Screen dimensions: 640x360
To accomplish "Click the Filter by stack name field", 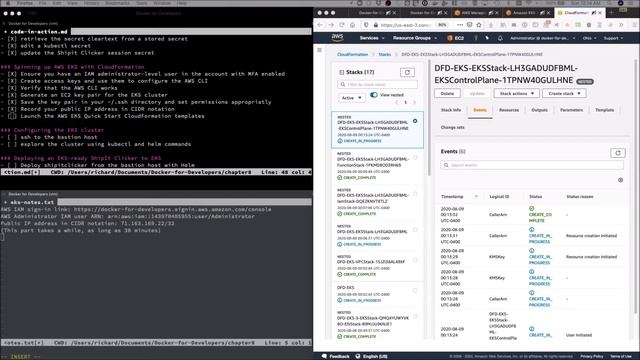I will 378,84.
